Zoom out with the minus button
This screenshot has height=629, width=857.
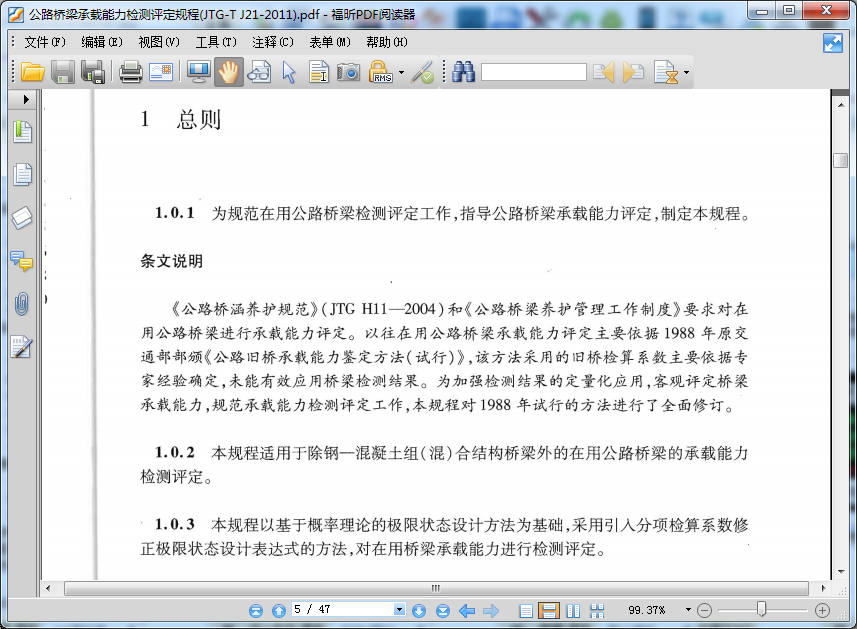[705, 610]
